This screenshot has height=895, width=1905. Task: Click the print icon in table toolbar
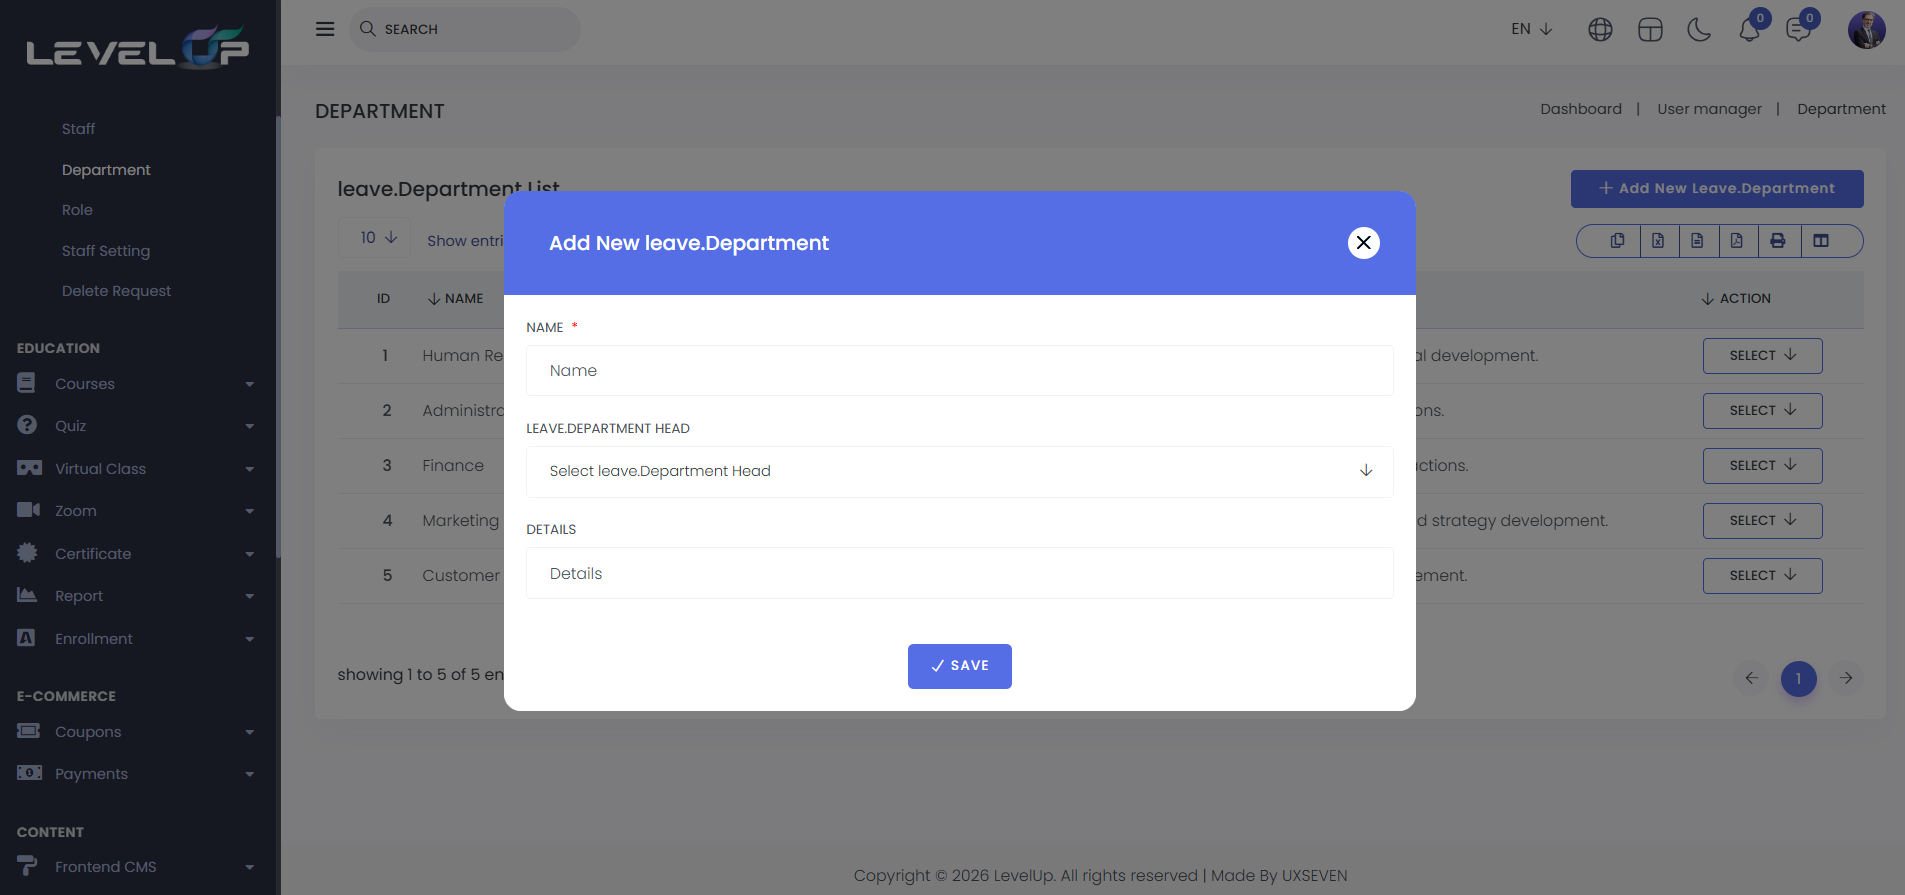point(1777,241)
